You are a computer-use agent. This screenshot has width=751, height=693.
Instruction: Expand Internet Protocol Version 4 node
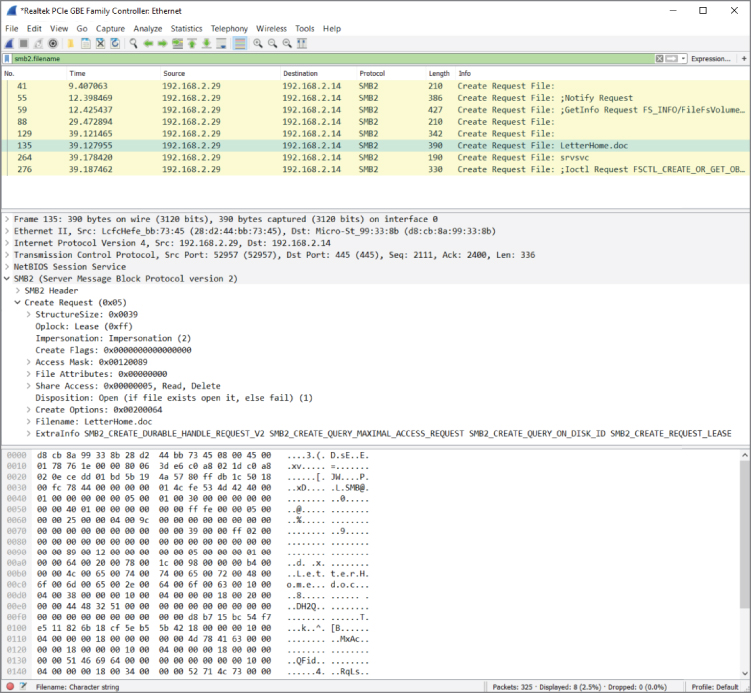[7, 243]
